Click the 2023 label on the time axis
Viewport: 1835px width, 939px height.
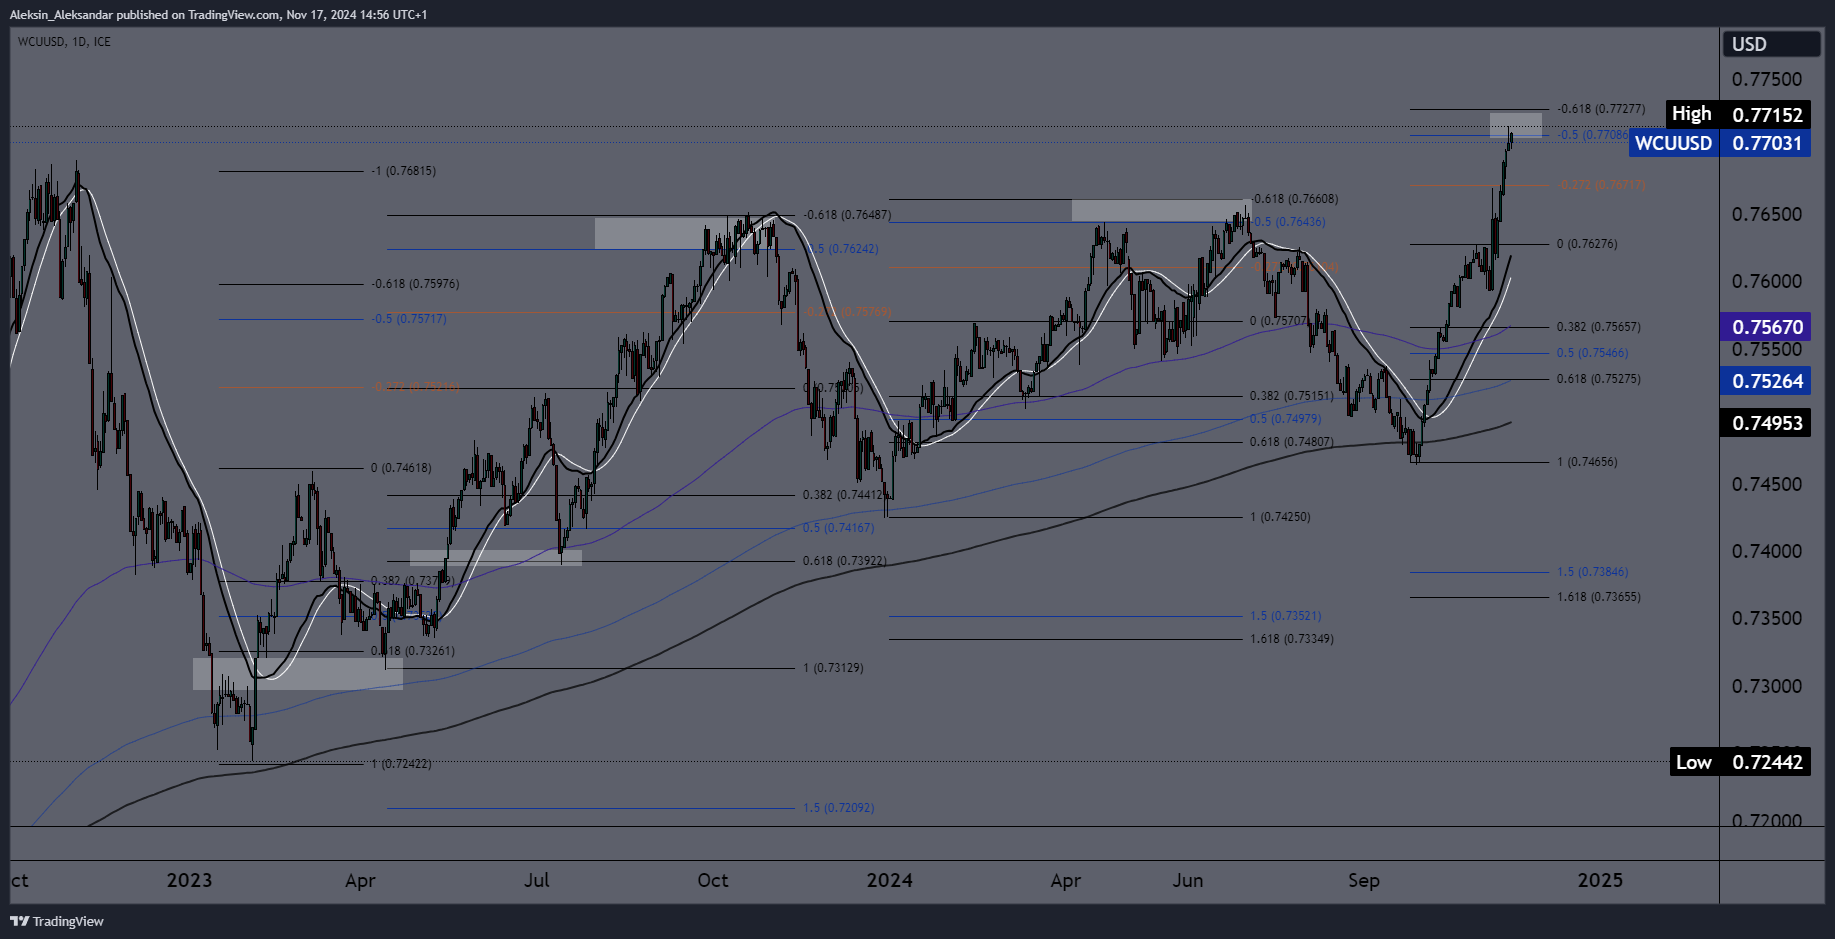point(189,880)
